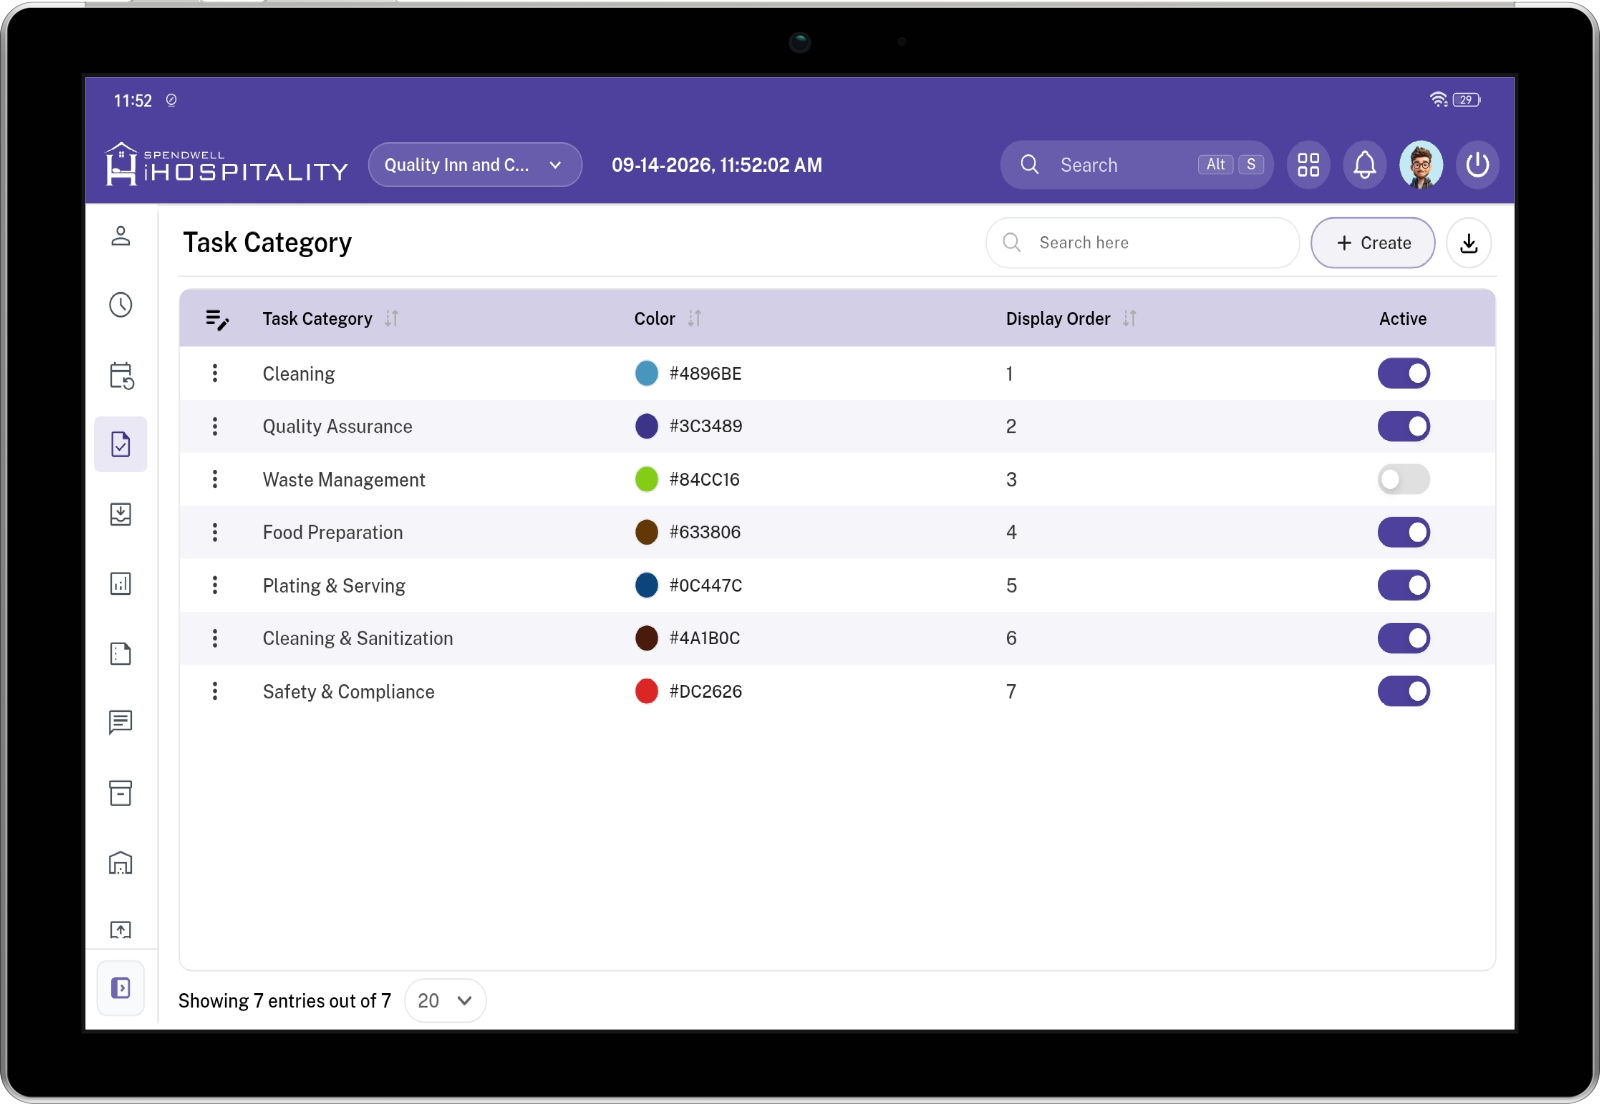Viewport: 1600px width, 1104px height.
Task: Open the page size 20 dropdown
Action: coord(445,1001)
